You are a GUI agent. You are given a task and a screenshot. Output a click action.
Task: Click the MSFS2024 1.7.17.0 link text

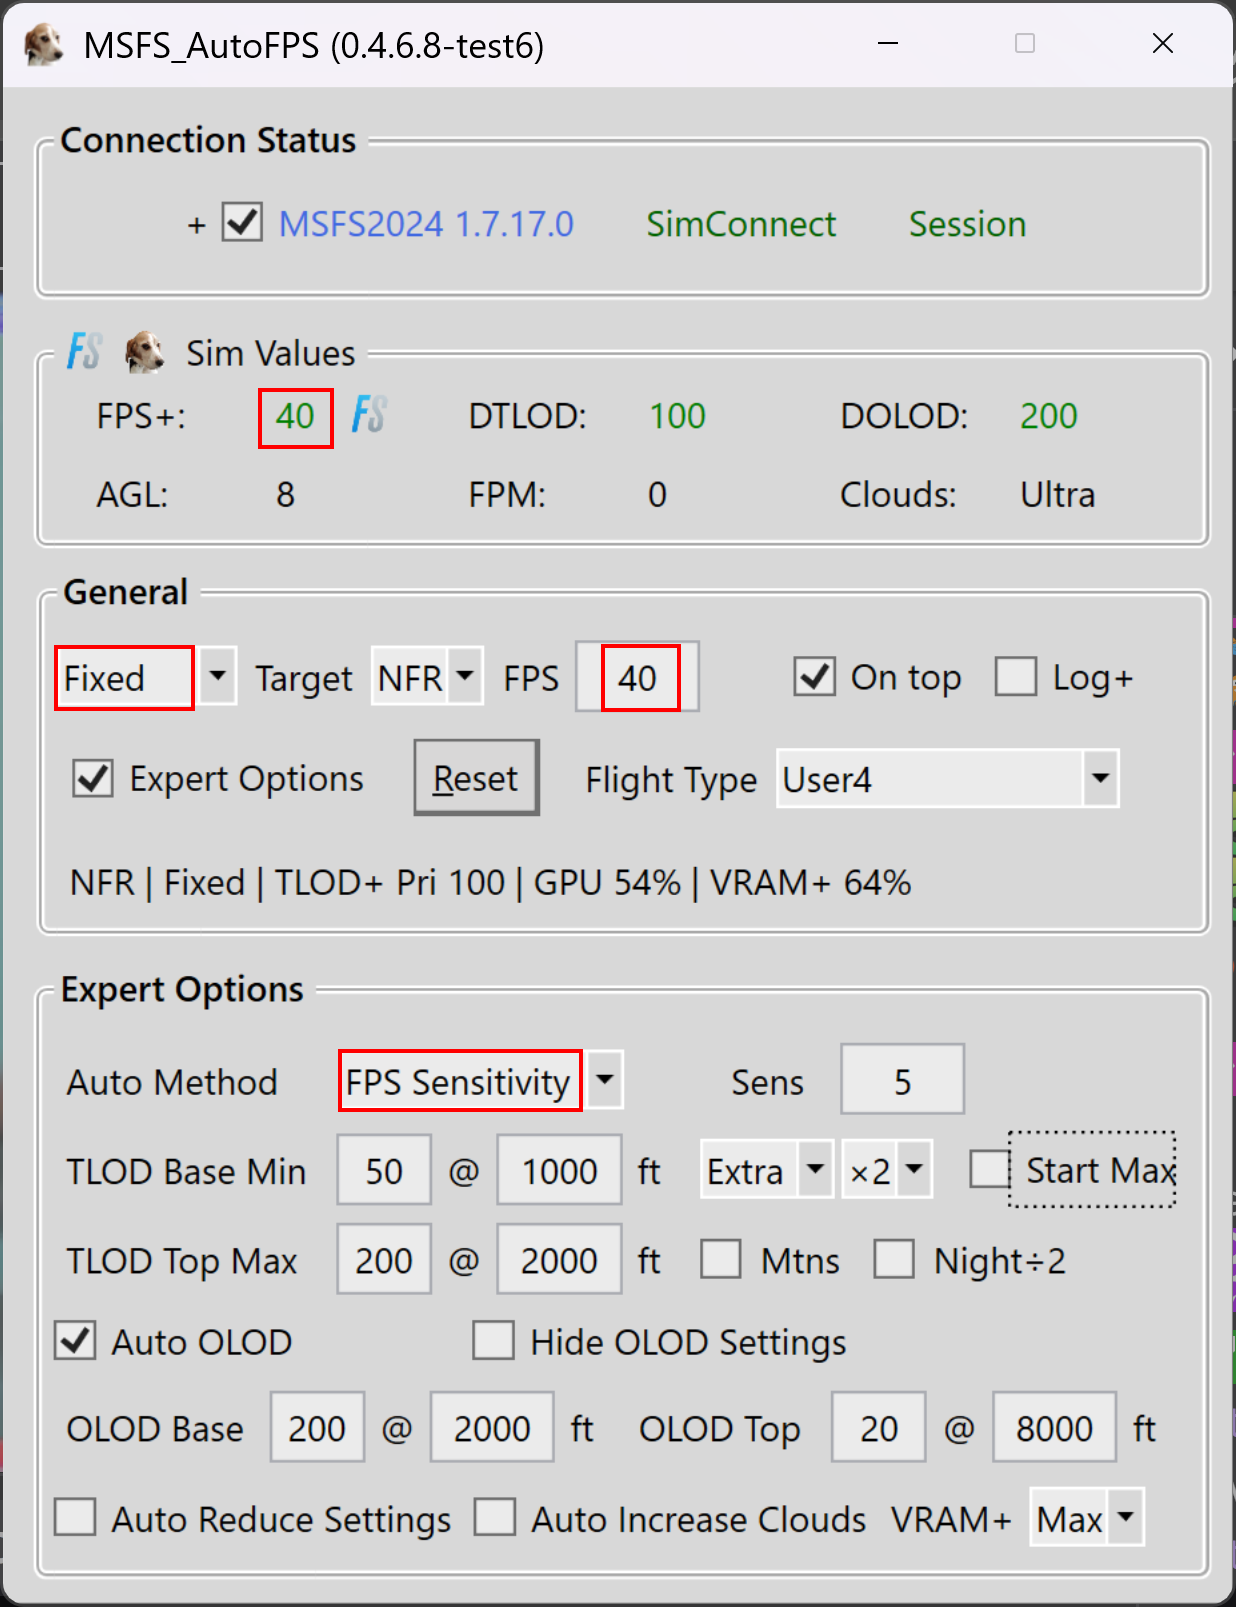pos(426,224)
